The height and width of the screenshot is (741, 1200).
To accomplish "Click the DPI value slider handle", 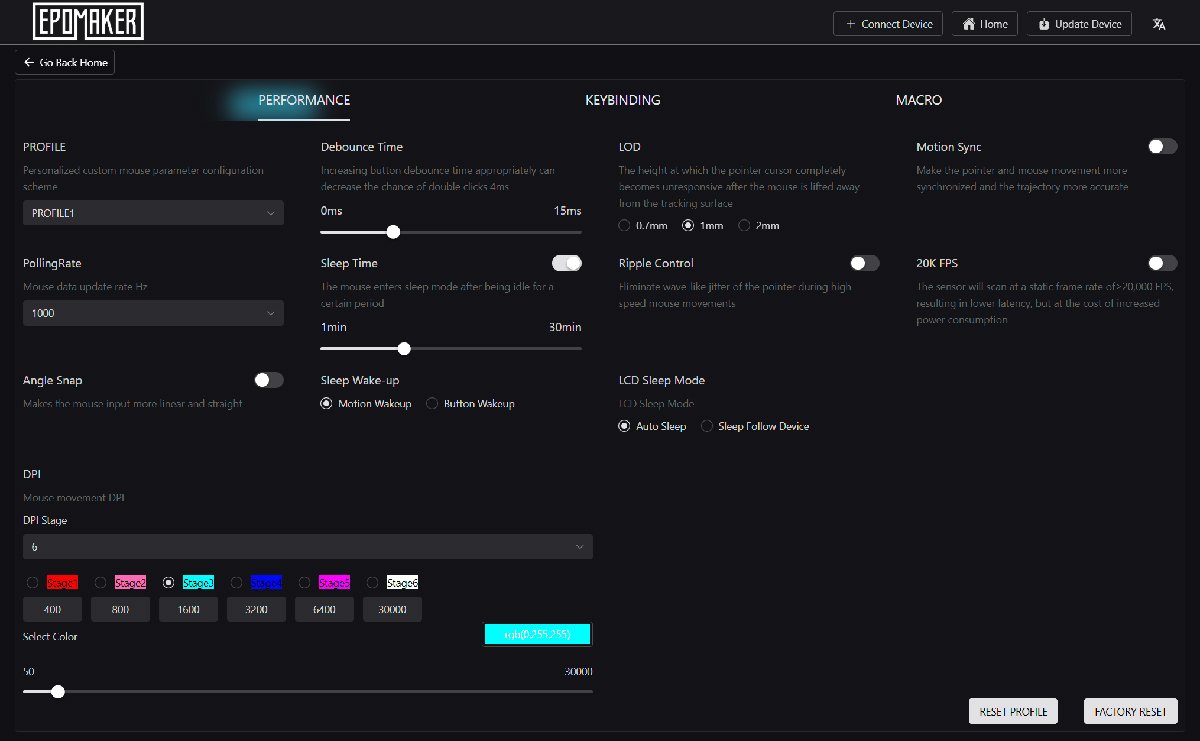I will 58,691.
